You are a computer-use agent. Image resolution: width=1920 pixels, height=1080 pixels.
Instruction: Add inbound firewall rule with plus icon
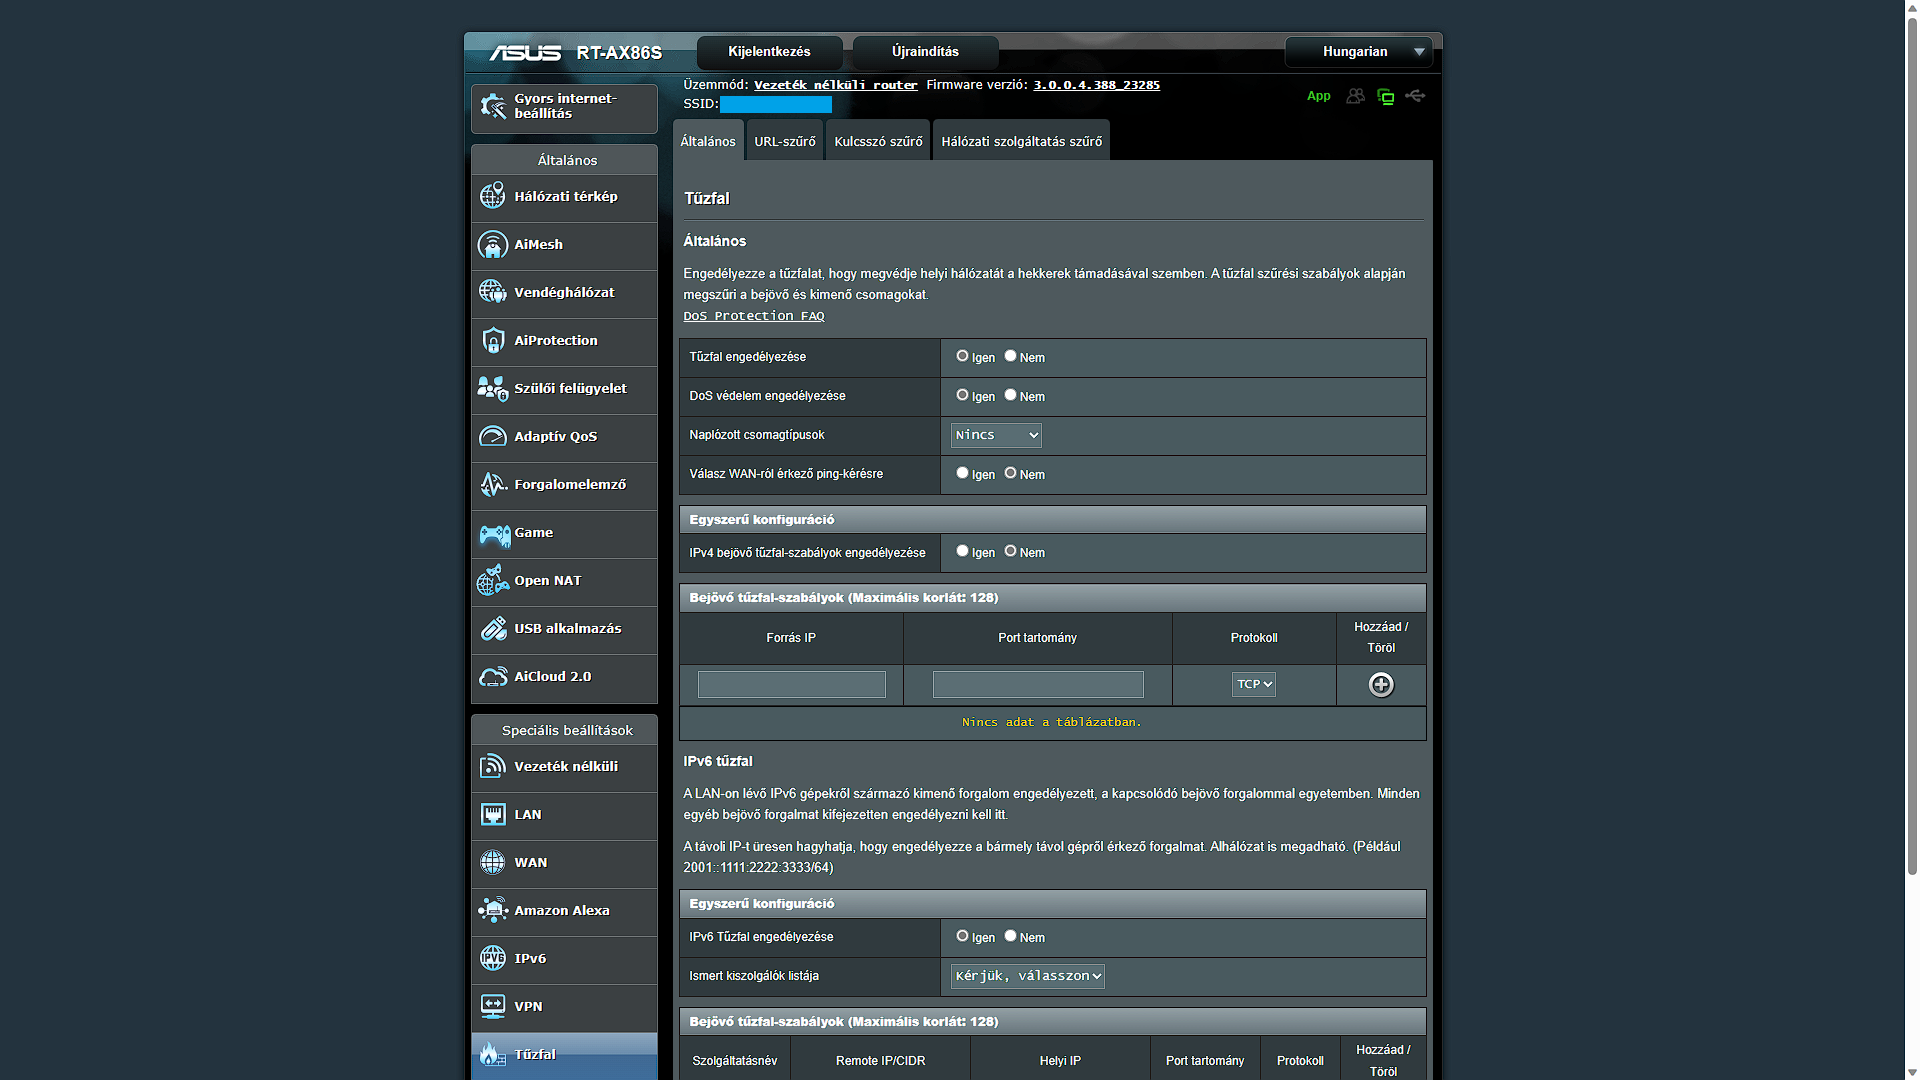1381,685
